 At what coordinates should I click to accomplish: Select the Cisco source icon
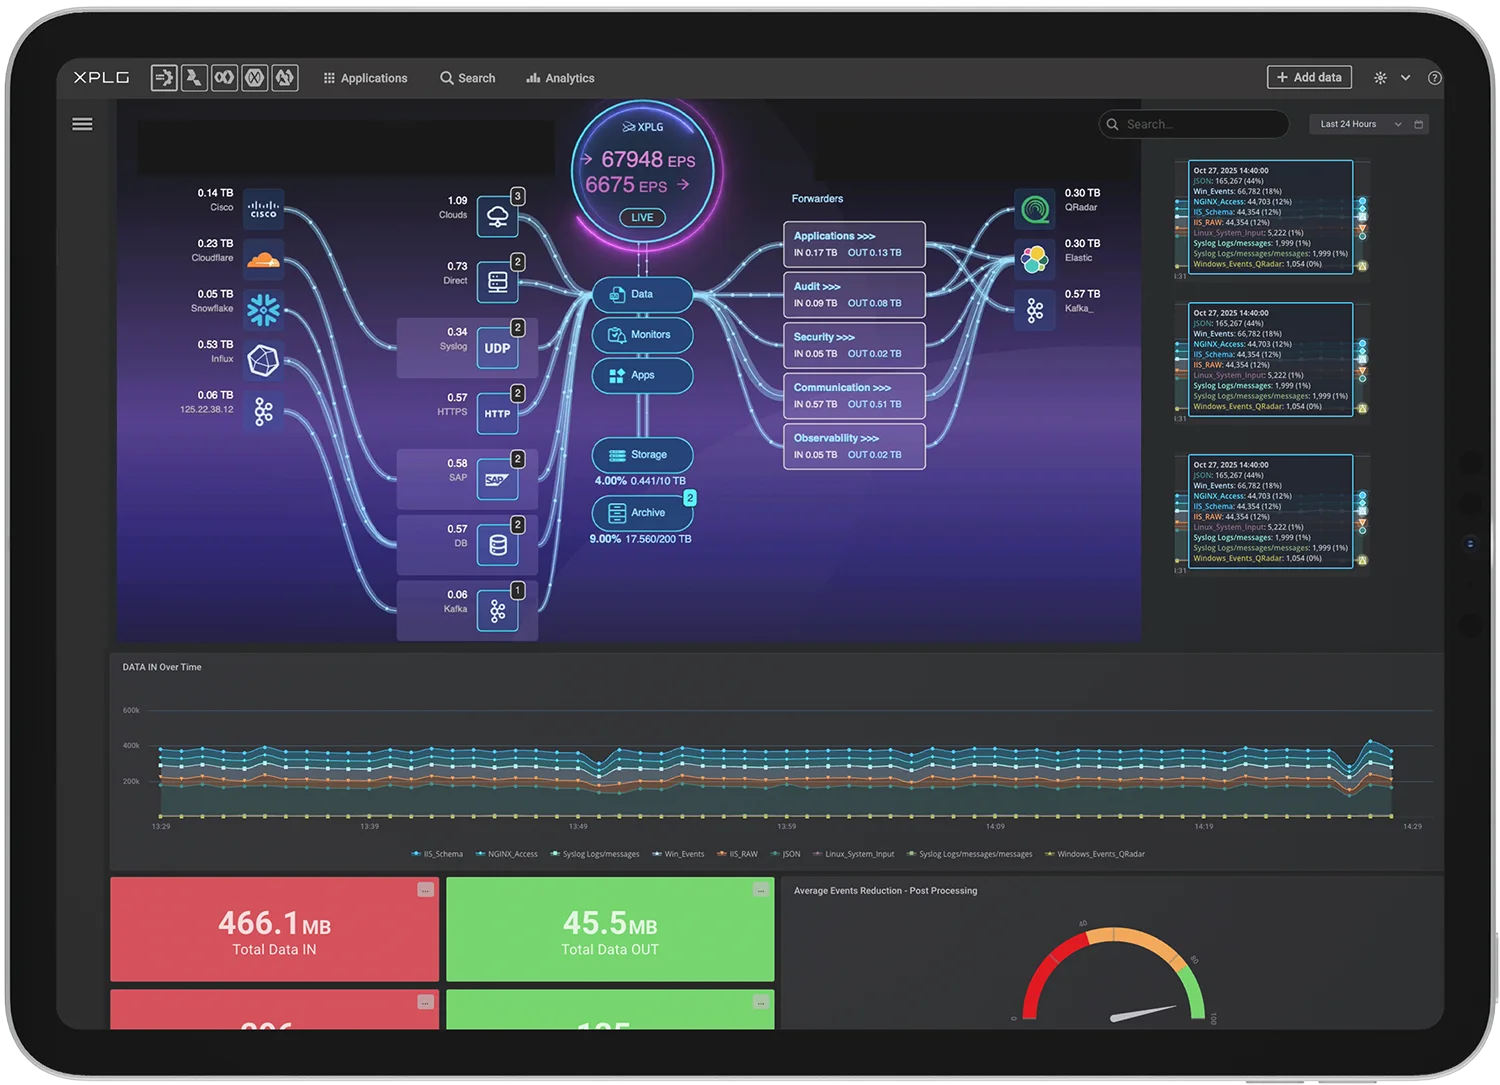(x=263, y=209)
